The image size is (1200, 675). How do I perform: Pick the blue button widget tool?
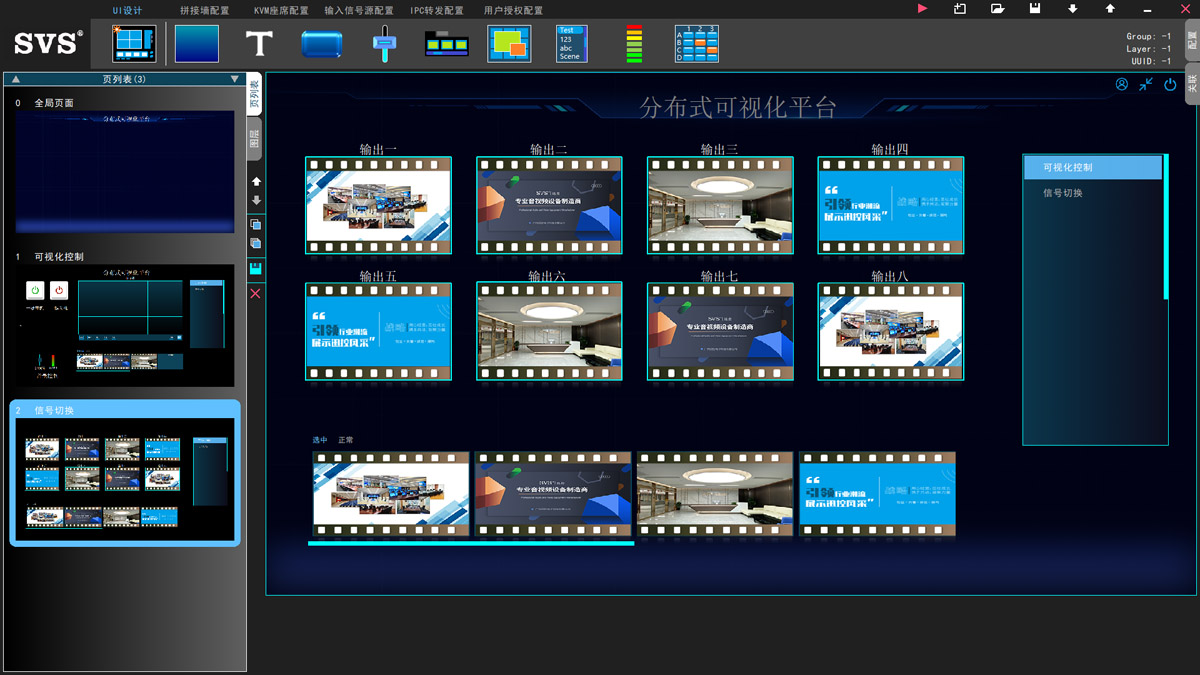pyautogui.click(x=322, y=44)
